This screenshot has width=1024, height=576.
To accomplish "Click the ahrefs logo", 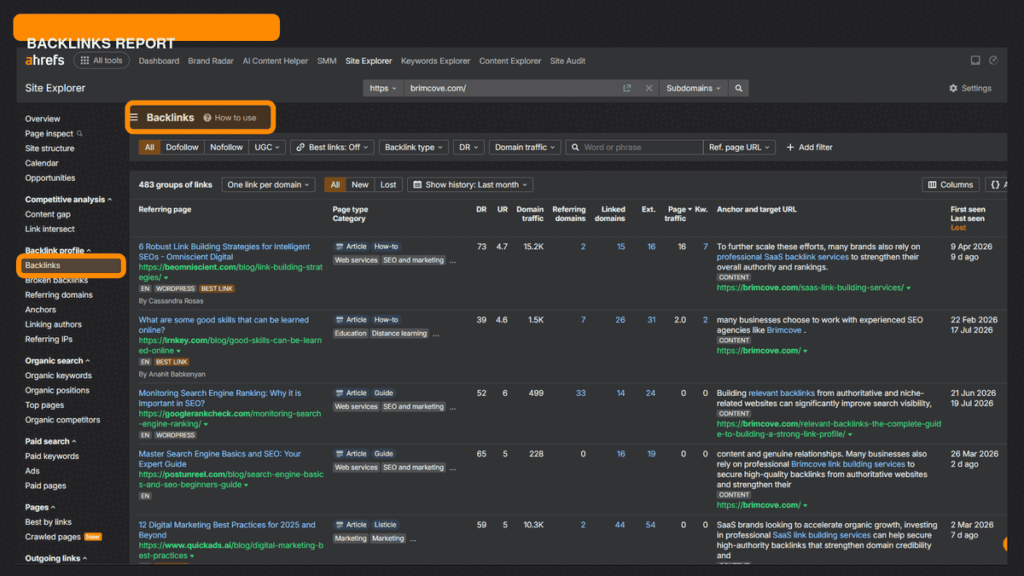I will (x=44, y=61).
